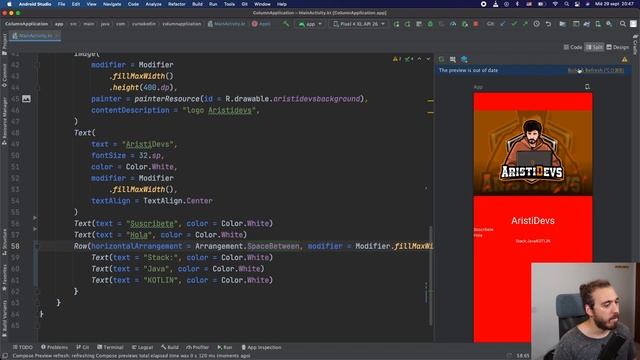Click the Git rollback undo arrow
Viewport: 640px width, 360px height.
point(549,24)
